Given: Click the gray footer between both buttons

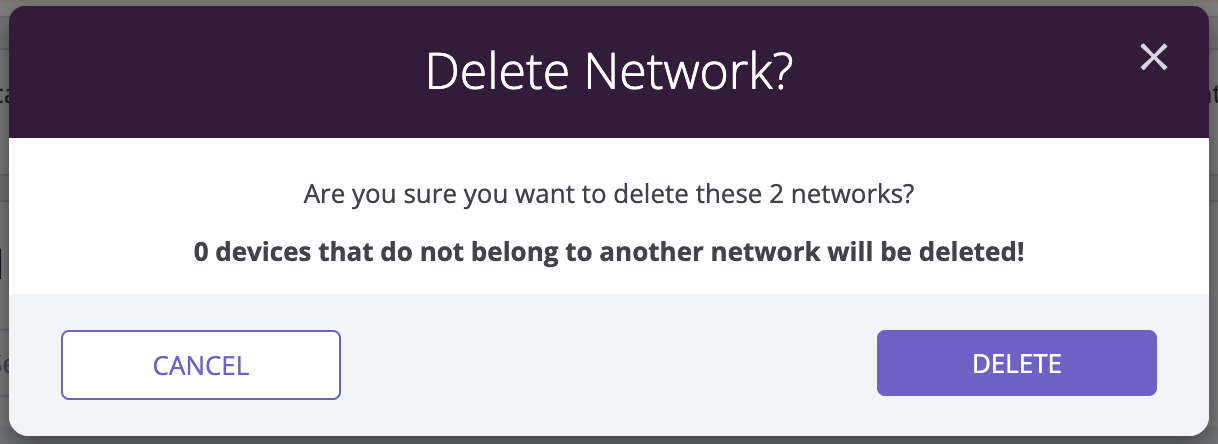Looking at the screenshot, I should pos(609,364).
